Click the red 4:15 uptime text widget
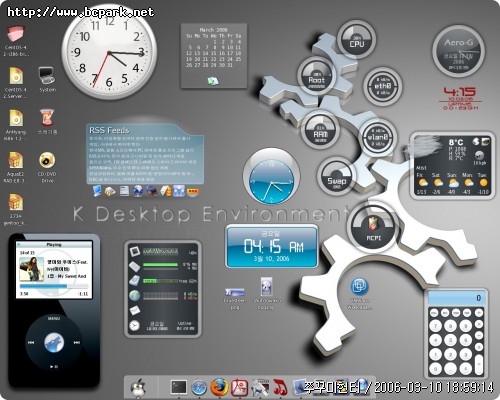The image size is (500, 400). pos(460,98)
